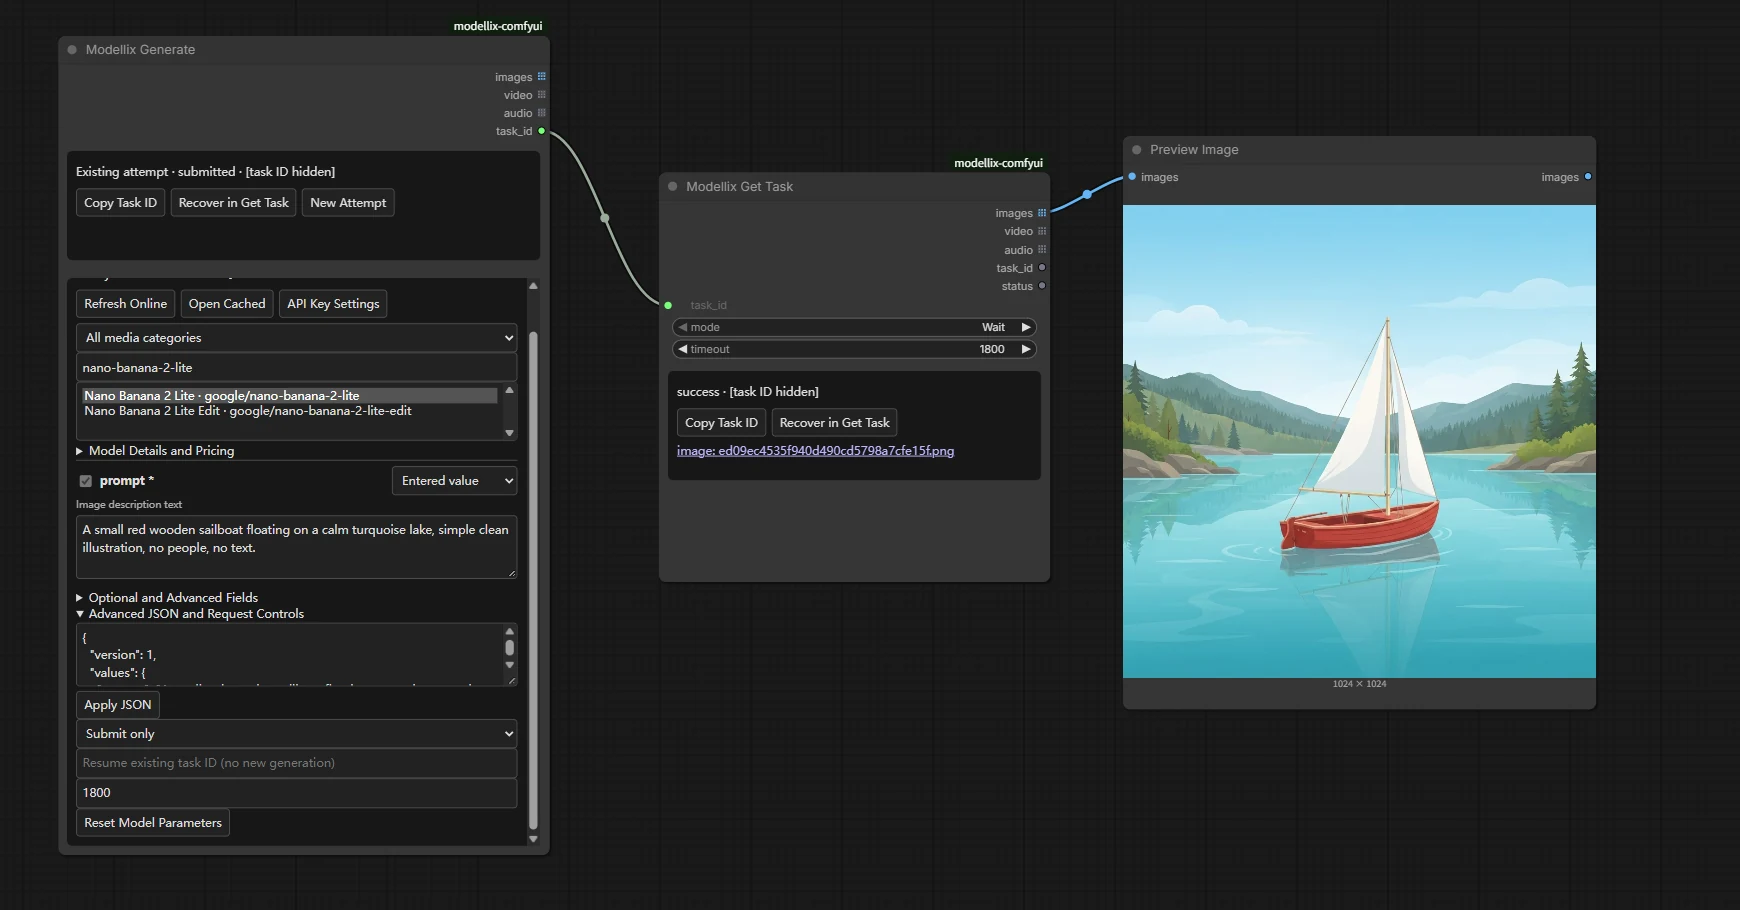Viewport: 1740px width, 910px height.
Task: Click the video output slot on Modellix Generate
Action: click(542, 95)
